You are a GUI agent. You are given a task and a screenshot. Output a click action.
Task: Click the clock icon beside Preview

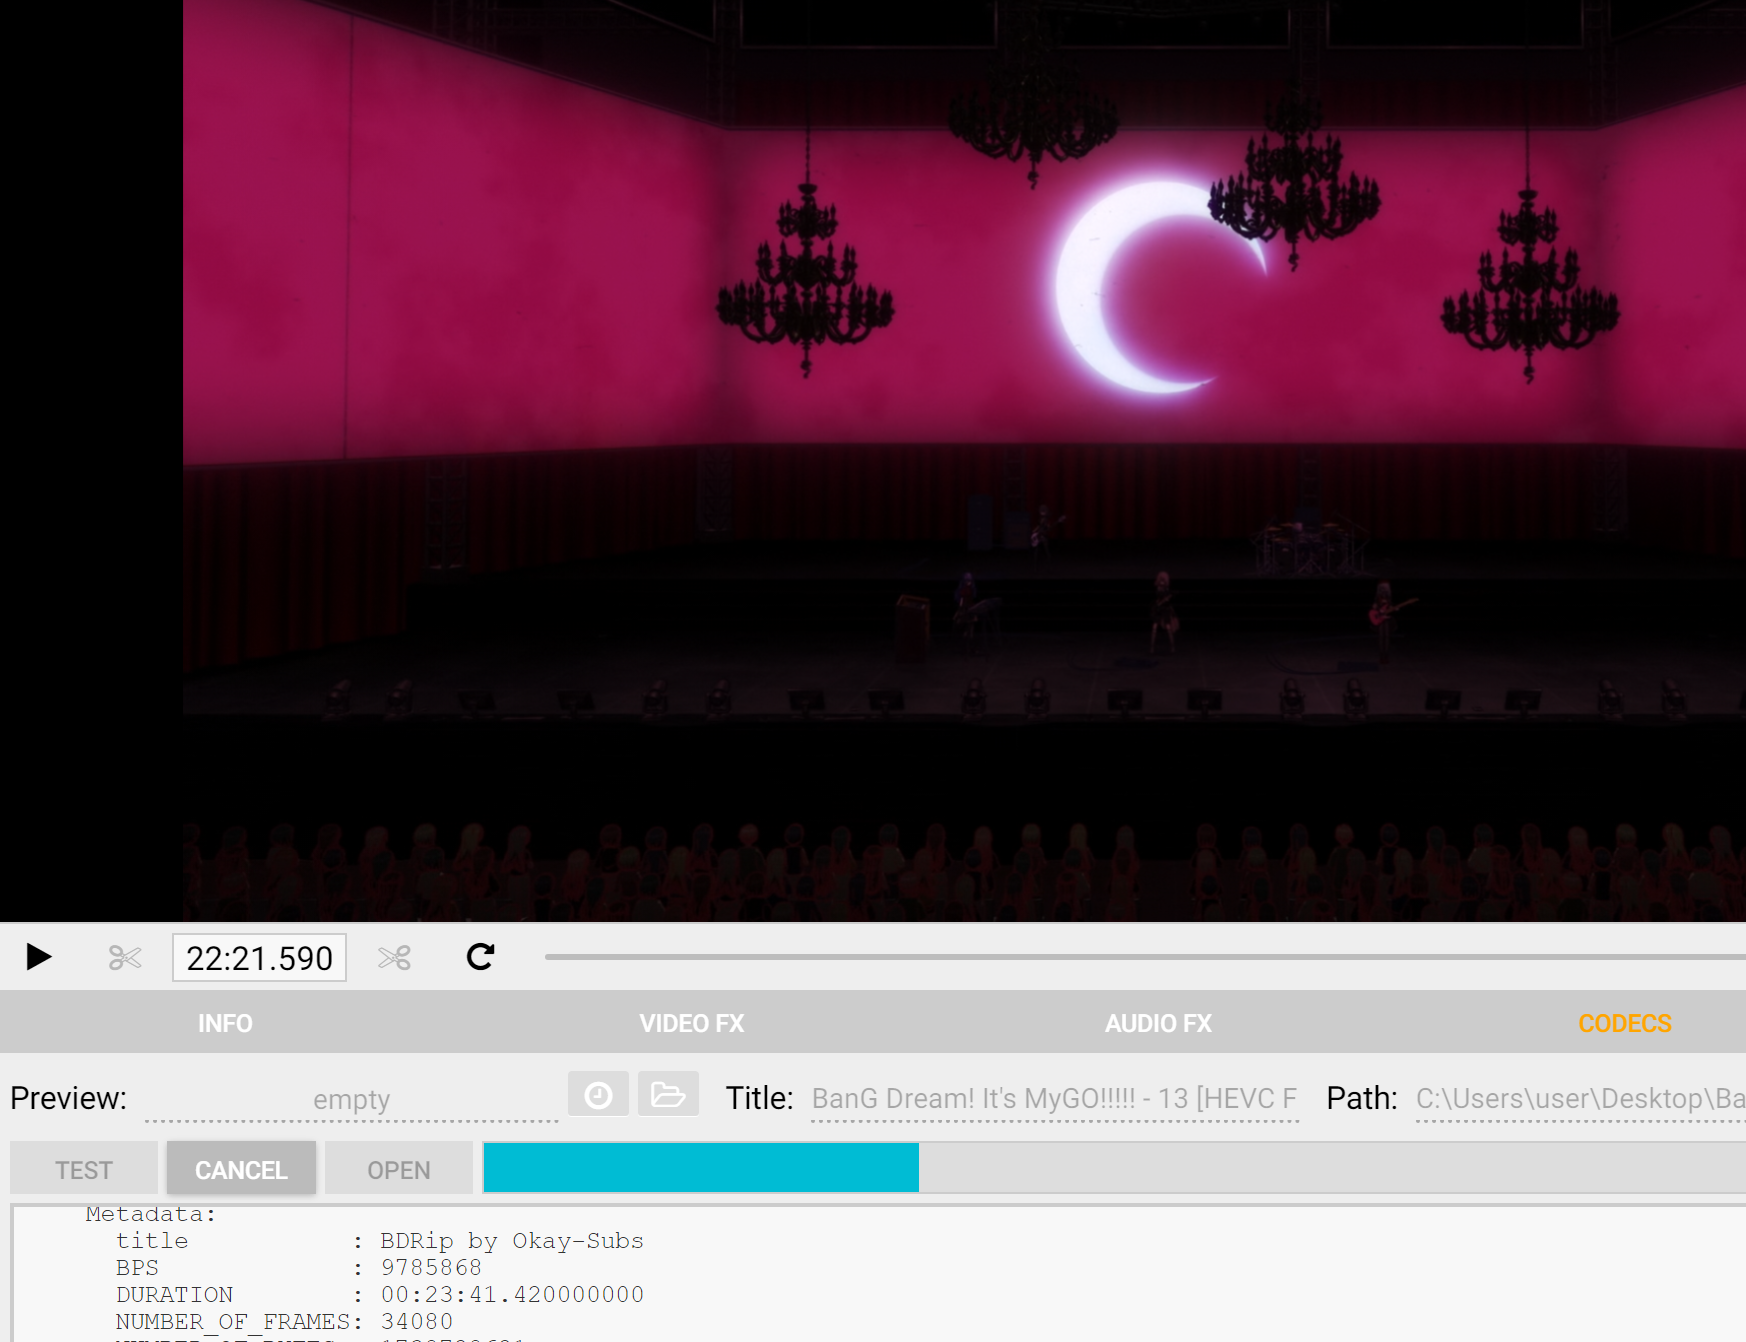[x=598, y=1095]
